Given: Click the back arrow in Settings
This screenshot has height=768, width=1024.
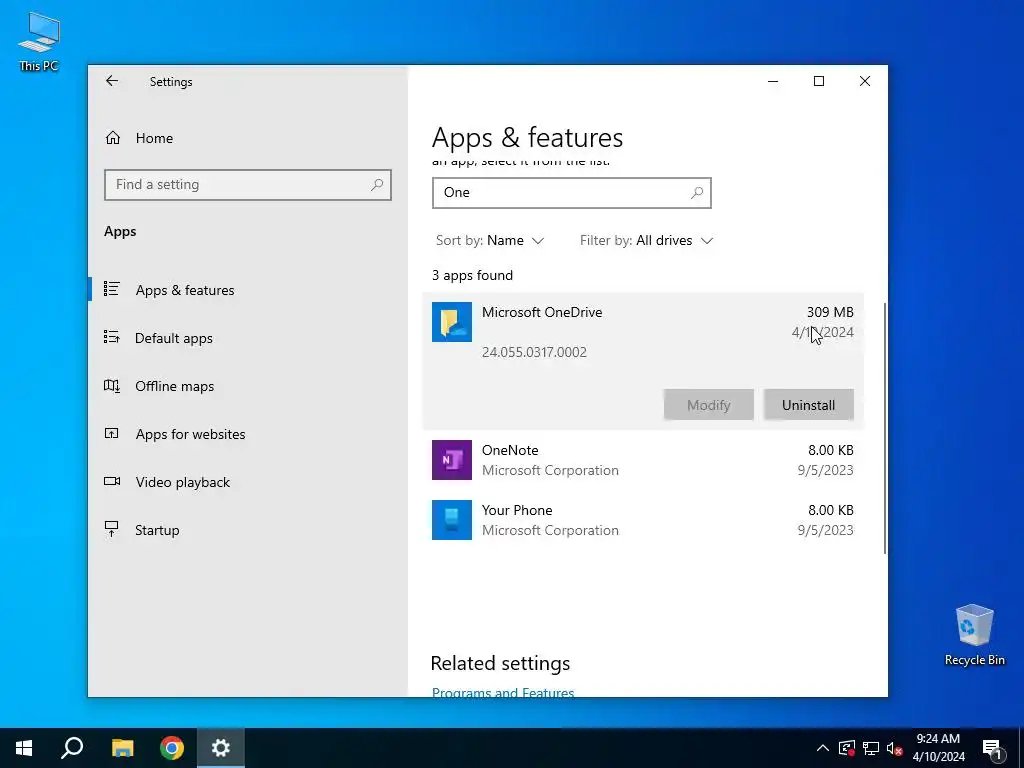Looking at the screenshot, I should click(x=112, y=81).
